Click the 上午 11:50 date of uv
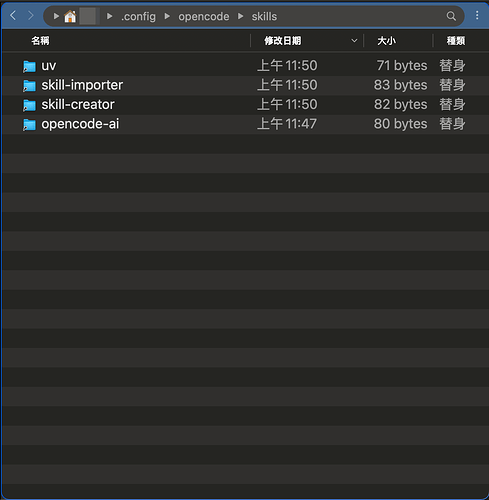Image resolution: width=489 pixels, height=500 pixels. [x=287, y=66]
